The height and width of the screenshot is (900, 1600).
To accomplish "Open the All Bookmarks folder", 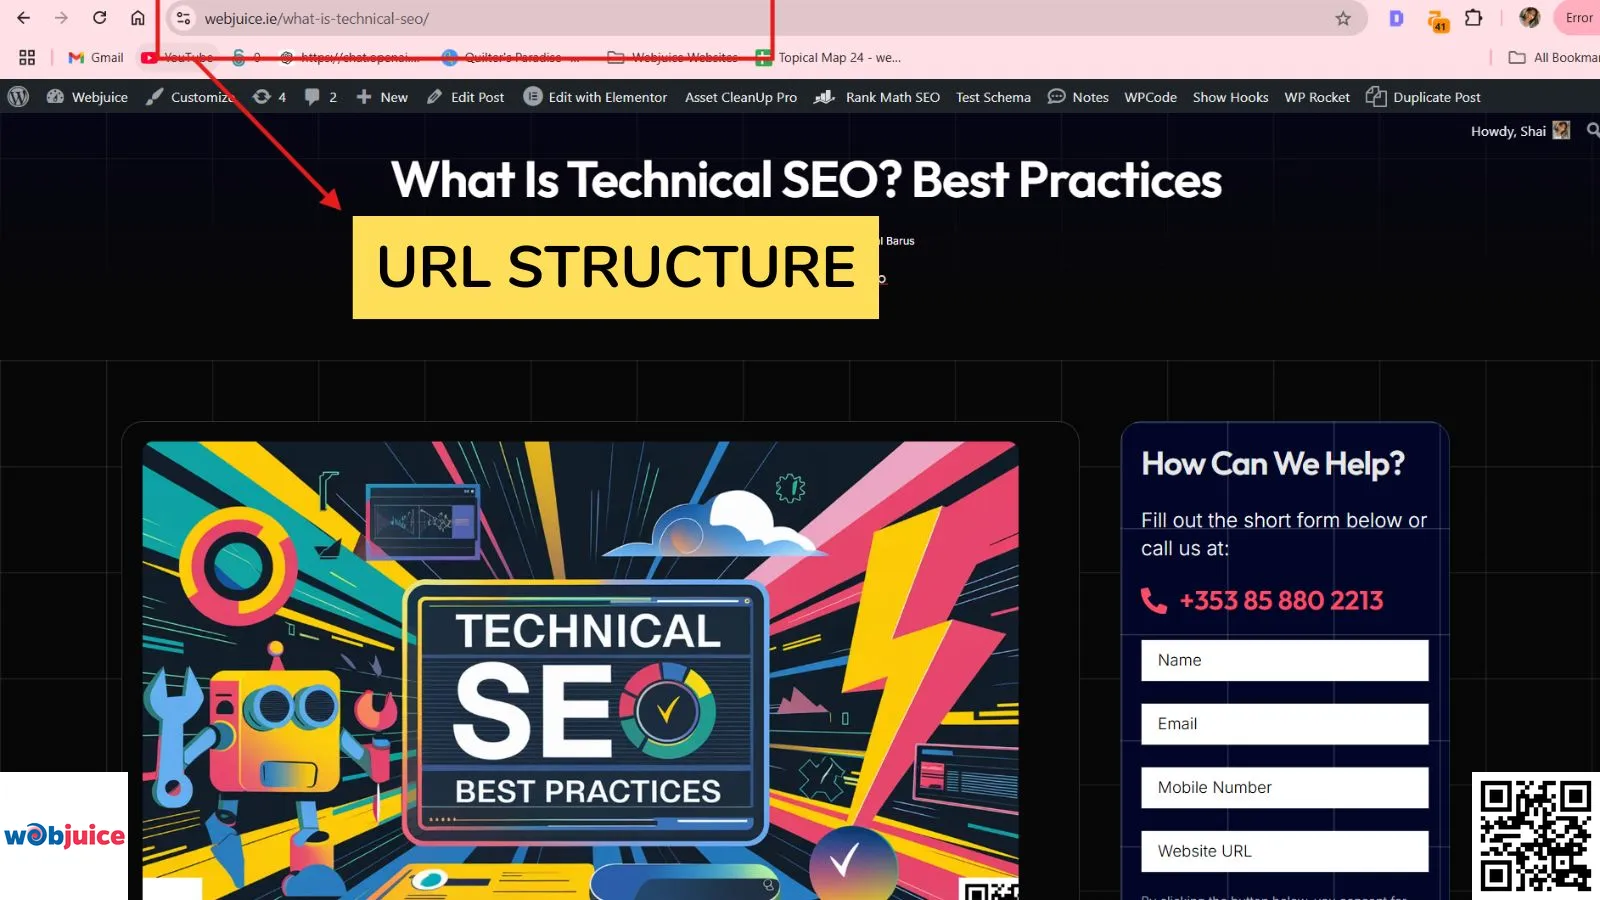I will click(x=1554, y=57).
